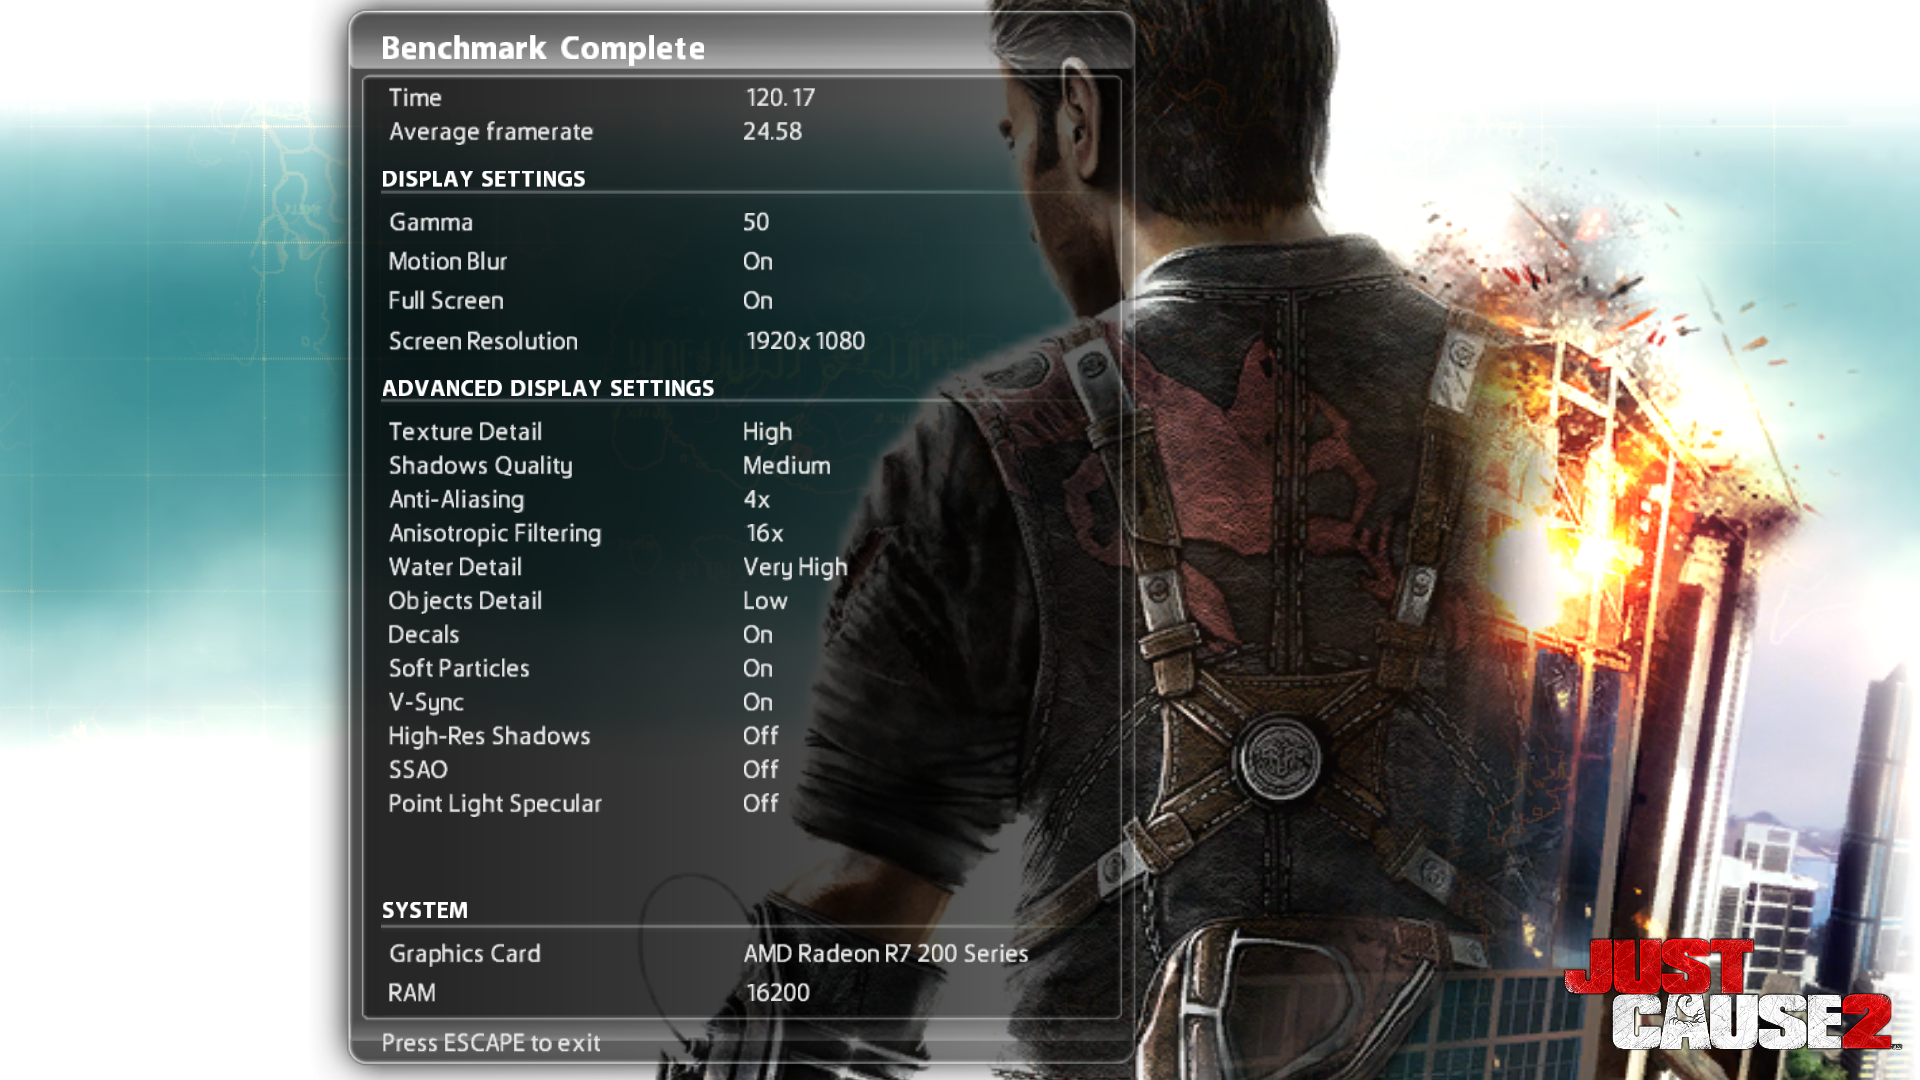Click the Average framerate label
This screenshot has width=1920, height=1080.
pos(491,132)
